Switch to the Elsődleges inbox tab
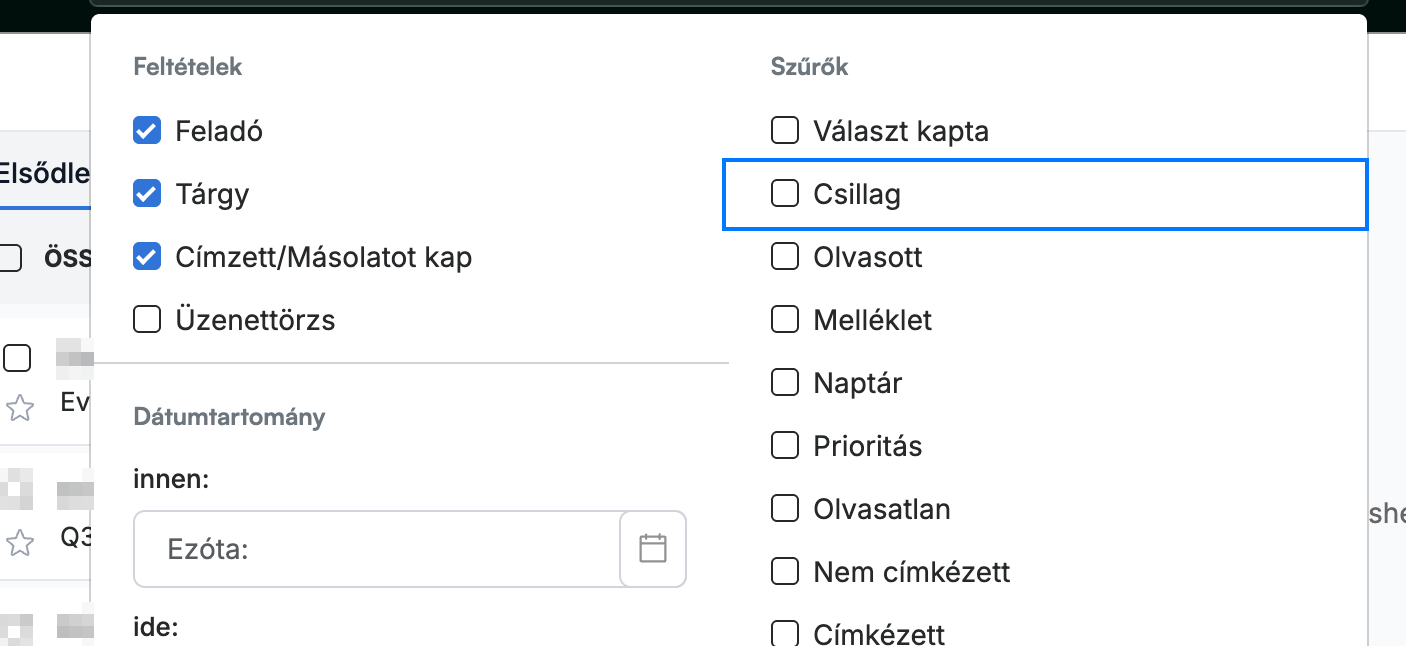 [45, 173]
